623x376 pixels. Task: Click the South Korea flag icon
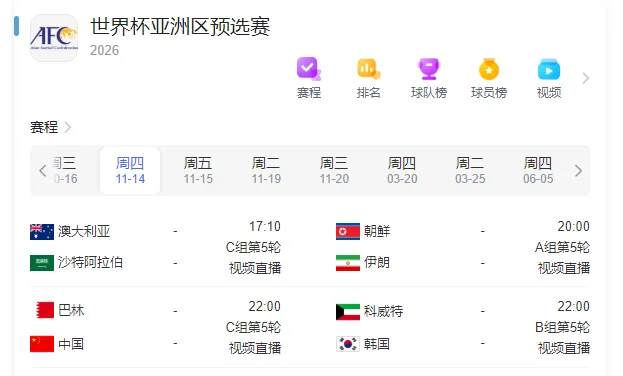point(348,344)
